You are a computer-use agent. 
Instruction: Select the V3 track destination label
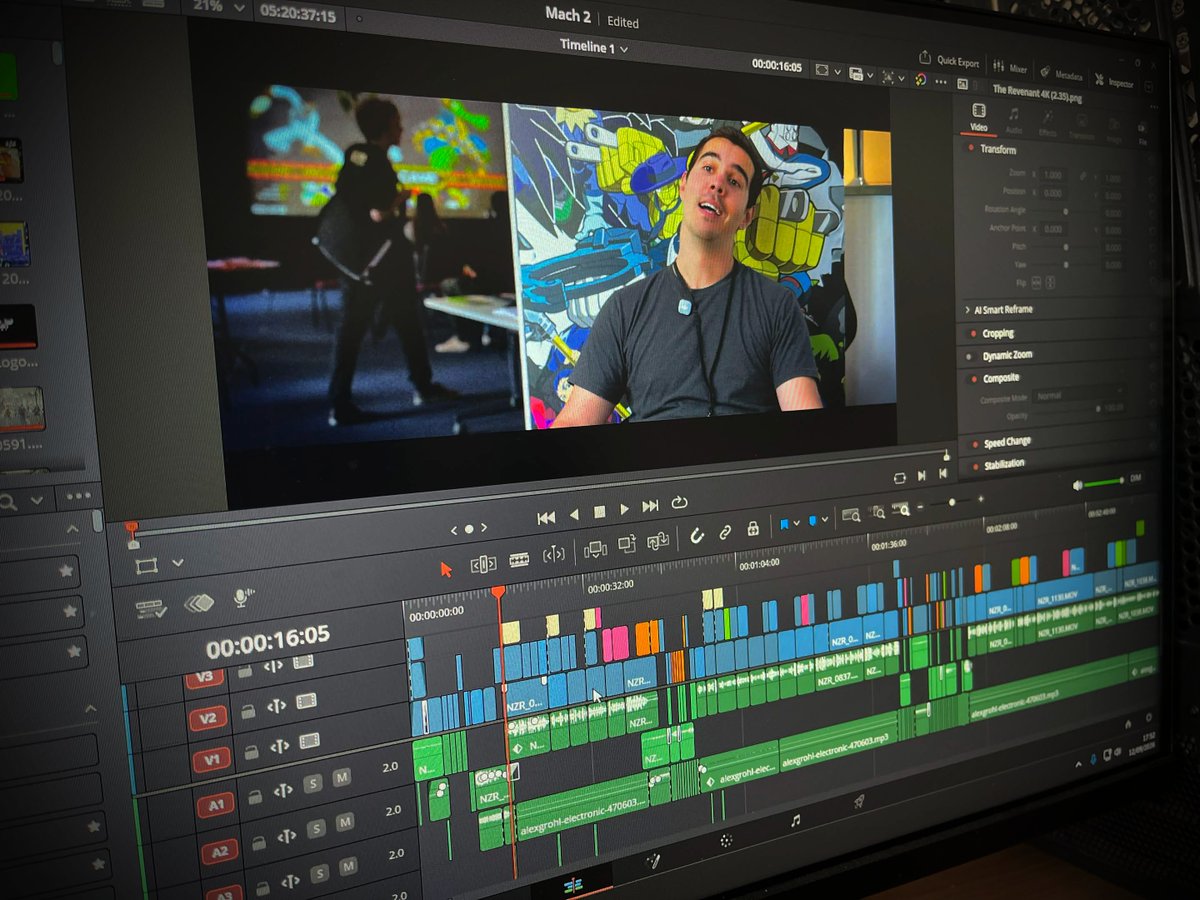204,678
